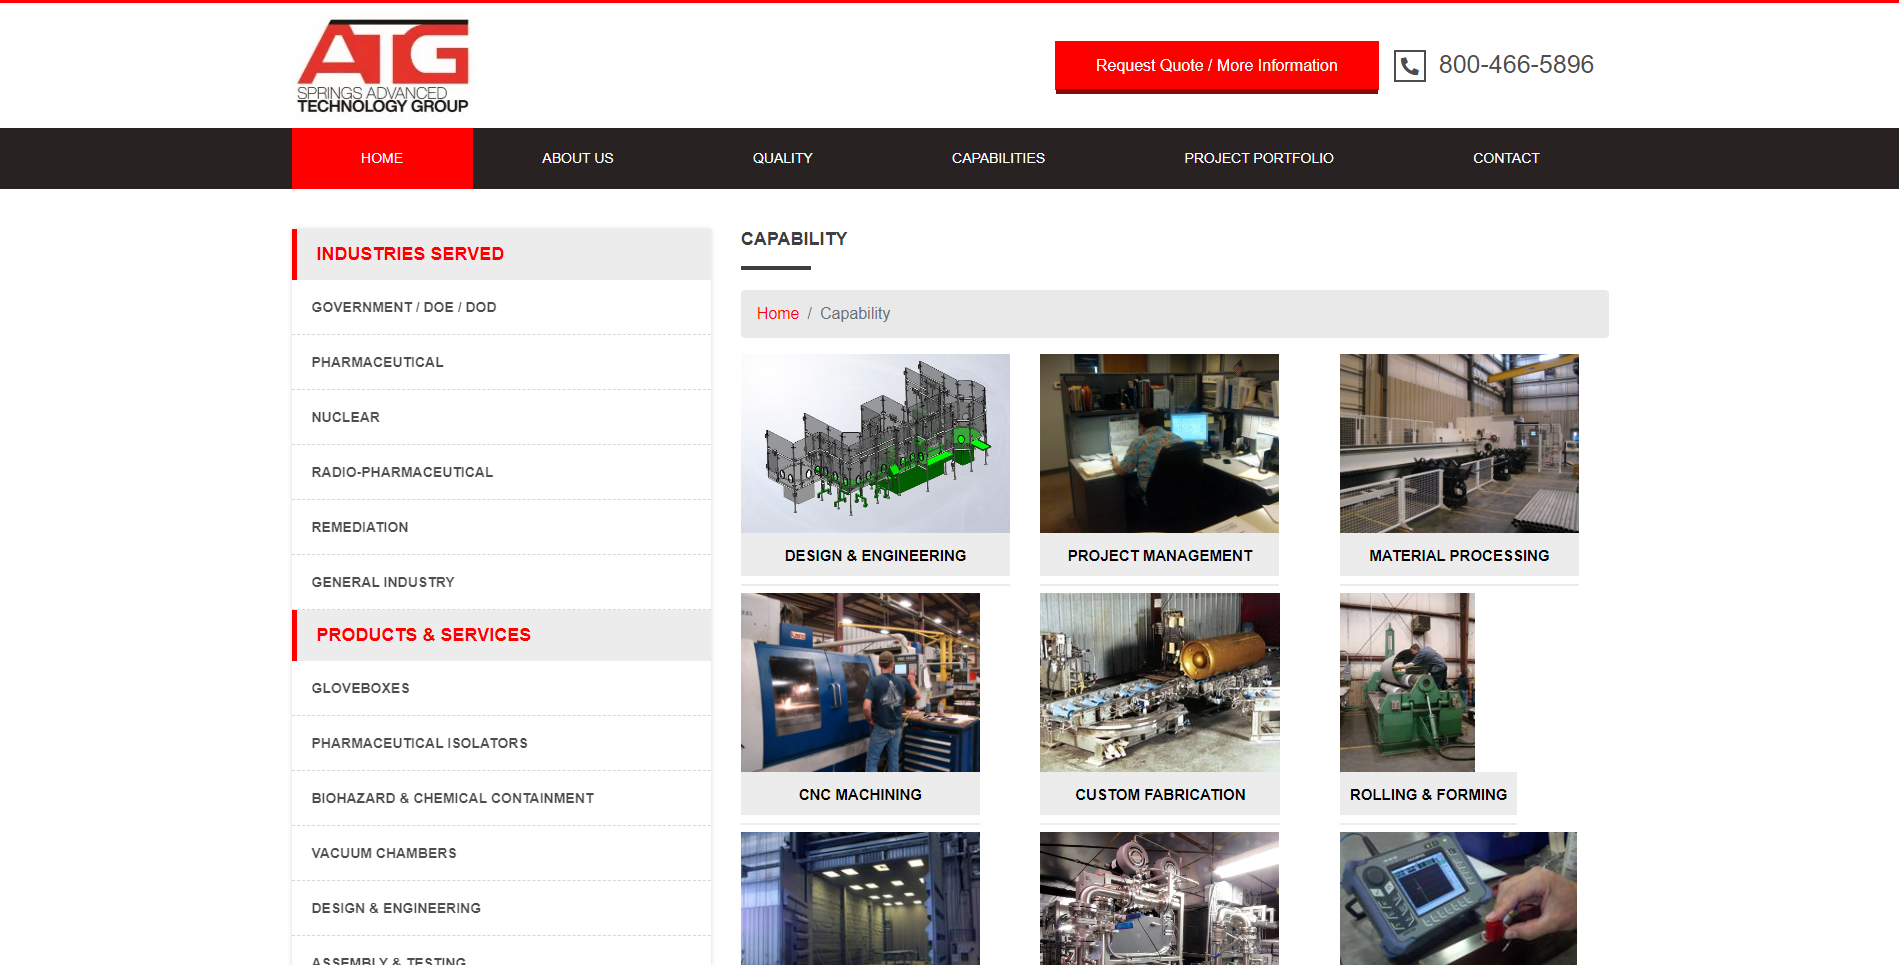Select VACUUM CHAMBERS under Products & Services
Image resolution: width=1899 pixels, height=965 pixels.
tap(384, 853)
